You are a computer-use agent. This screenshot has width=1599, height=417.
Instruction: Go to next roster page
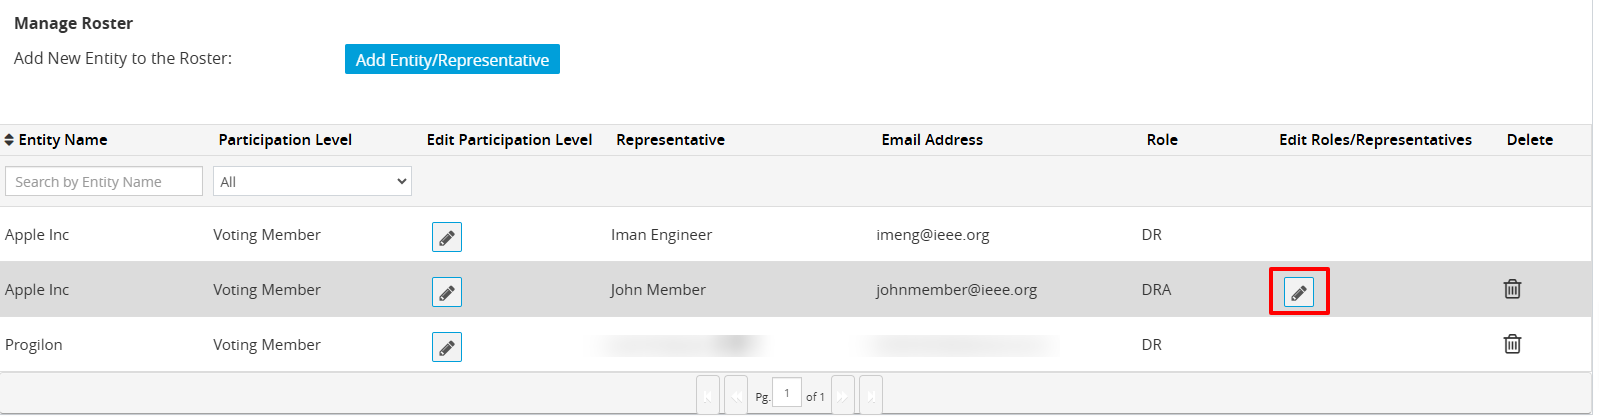point(843,395)
